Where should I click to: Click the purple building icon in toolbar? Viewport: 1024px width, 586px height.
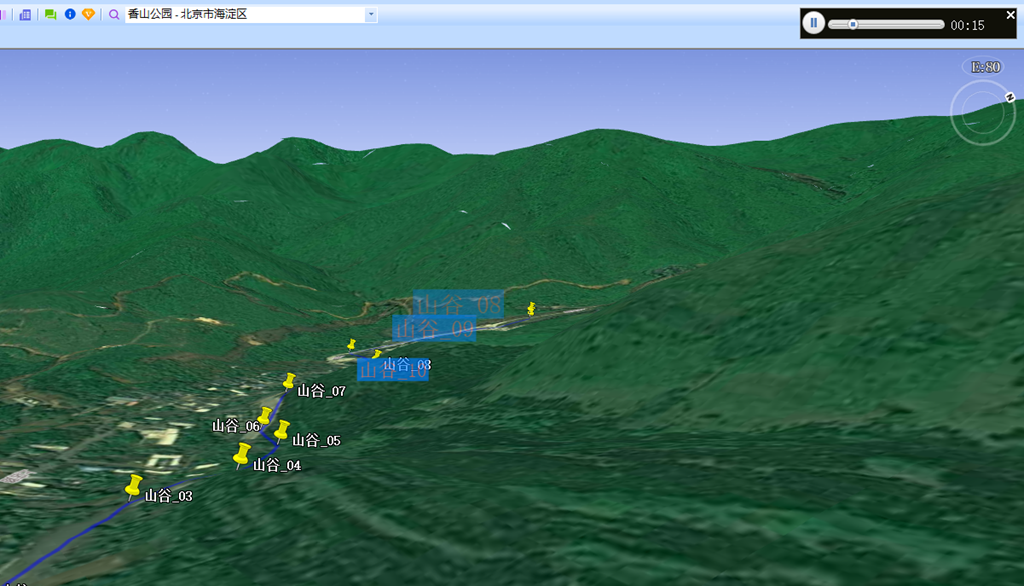point(25,14)
